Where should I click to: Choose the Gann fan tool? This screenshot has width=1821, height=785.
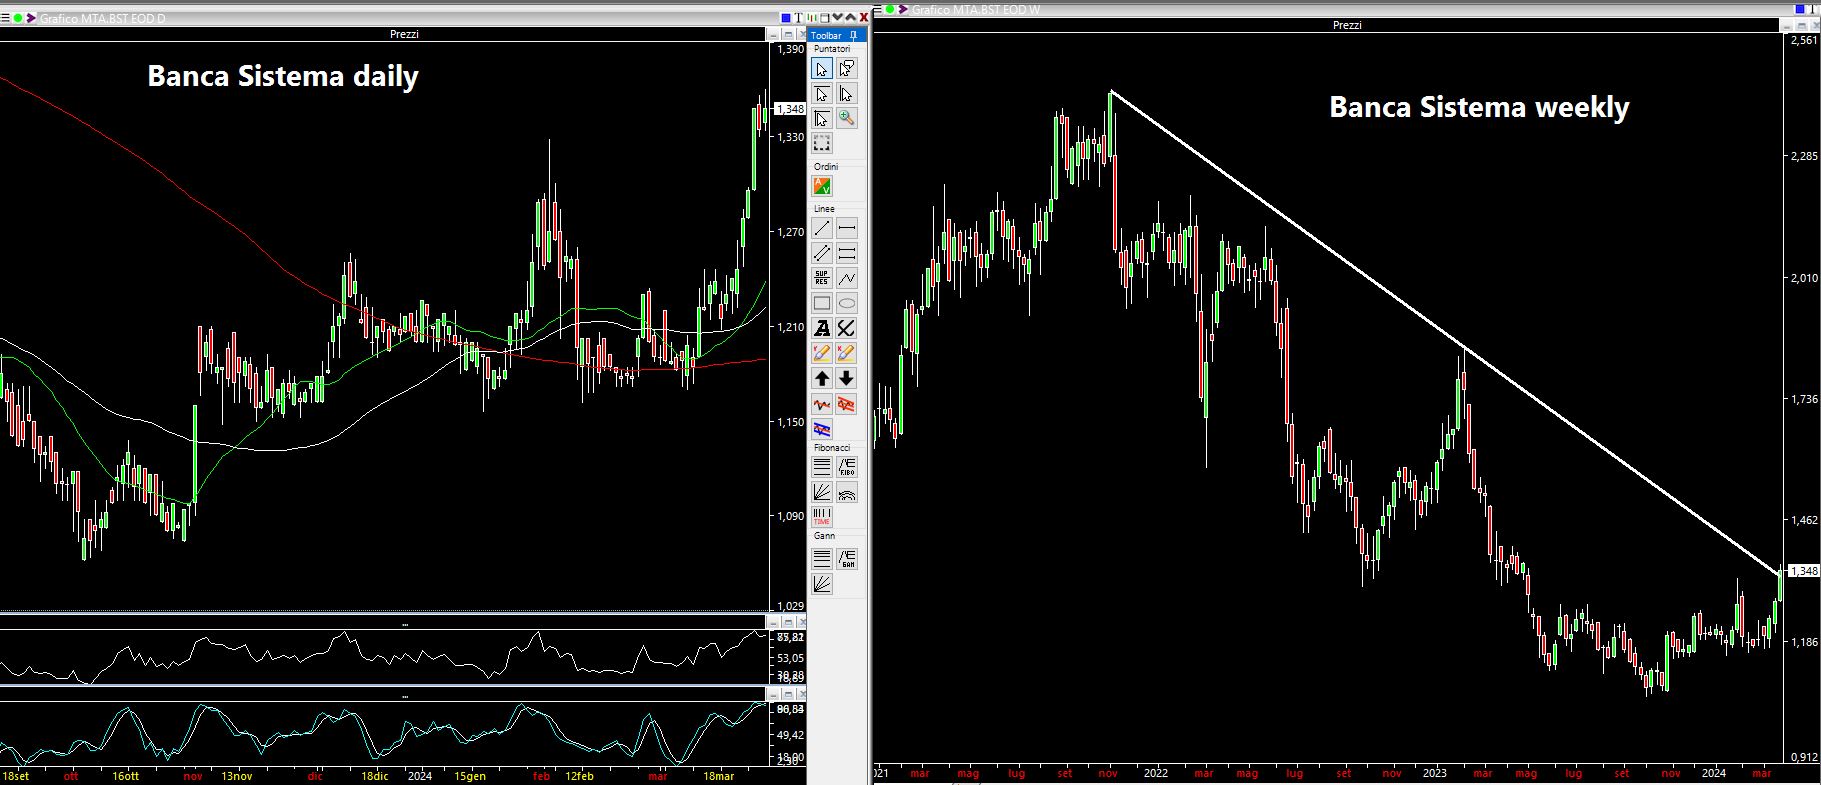pos(821,583)
